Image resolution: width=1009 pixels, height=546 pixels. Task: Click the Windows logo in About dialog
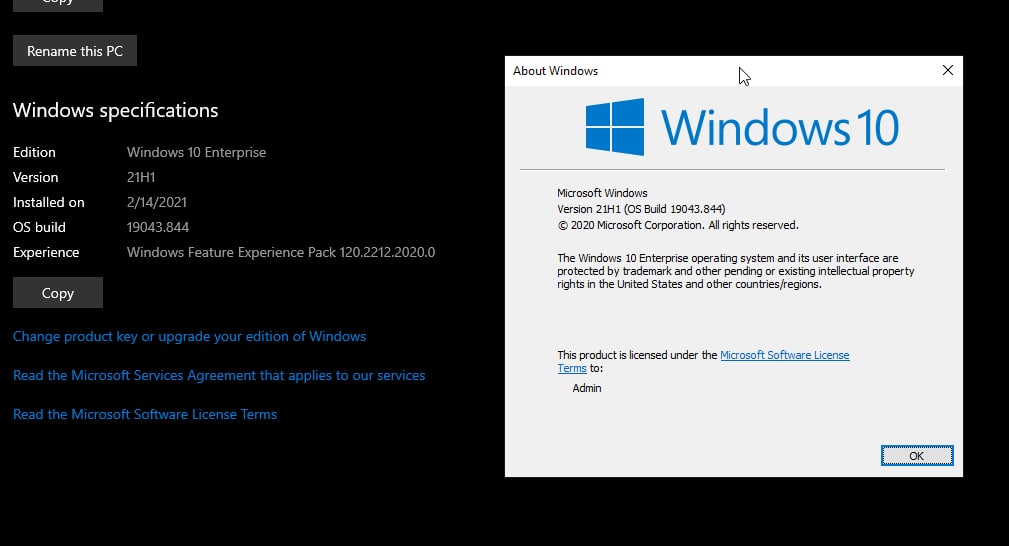pyautogui.click(x=615, y=127)
